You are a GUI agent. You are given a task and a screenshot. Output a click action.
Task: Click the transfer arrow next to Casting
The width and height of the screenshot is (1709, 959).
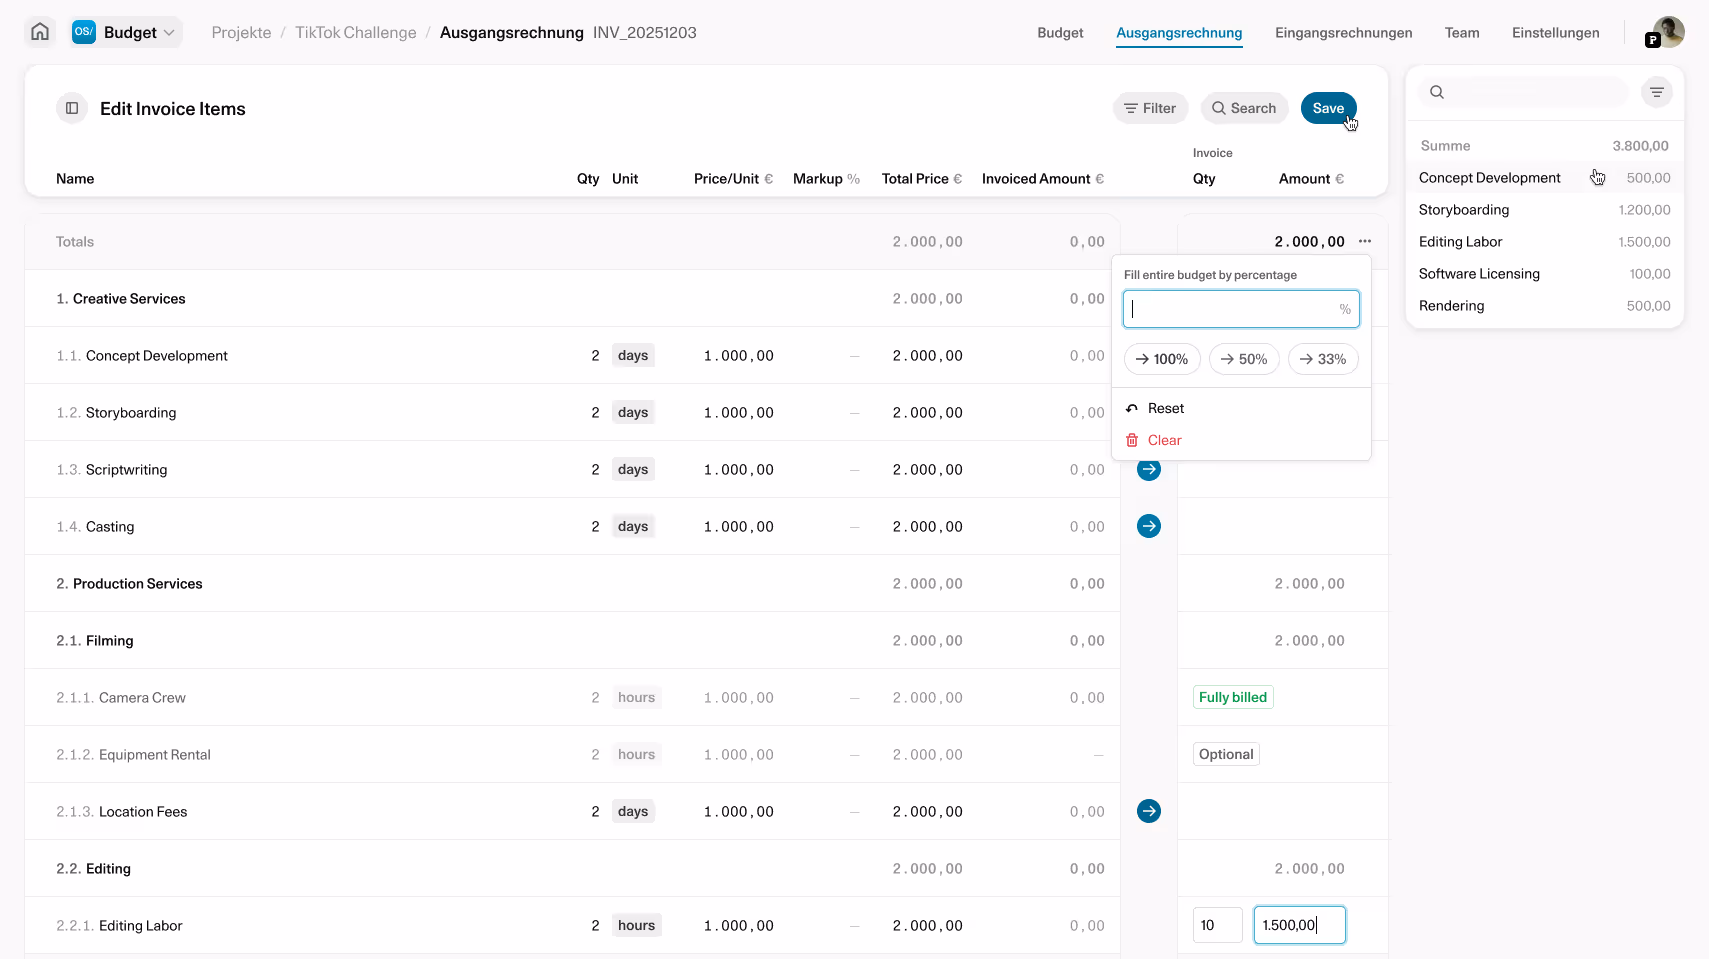(x=1148, y=526)
